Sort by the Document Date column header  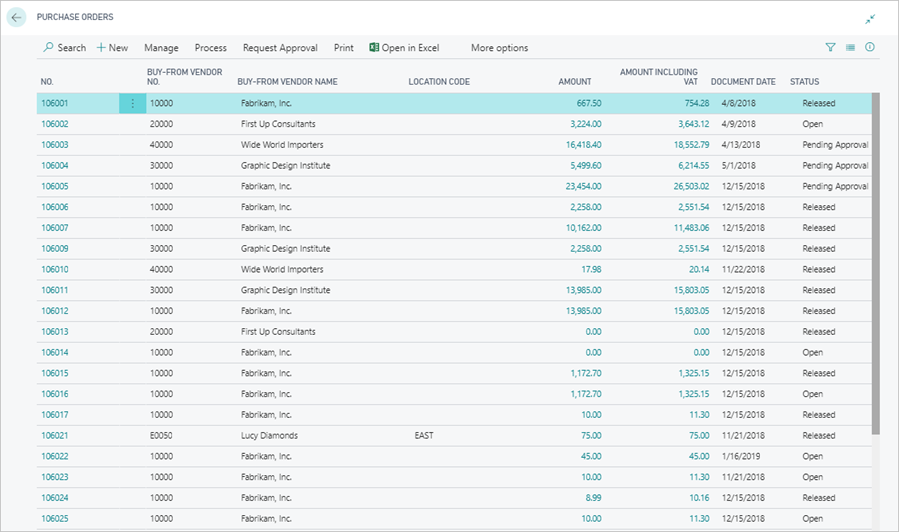point(742,82)
